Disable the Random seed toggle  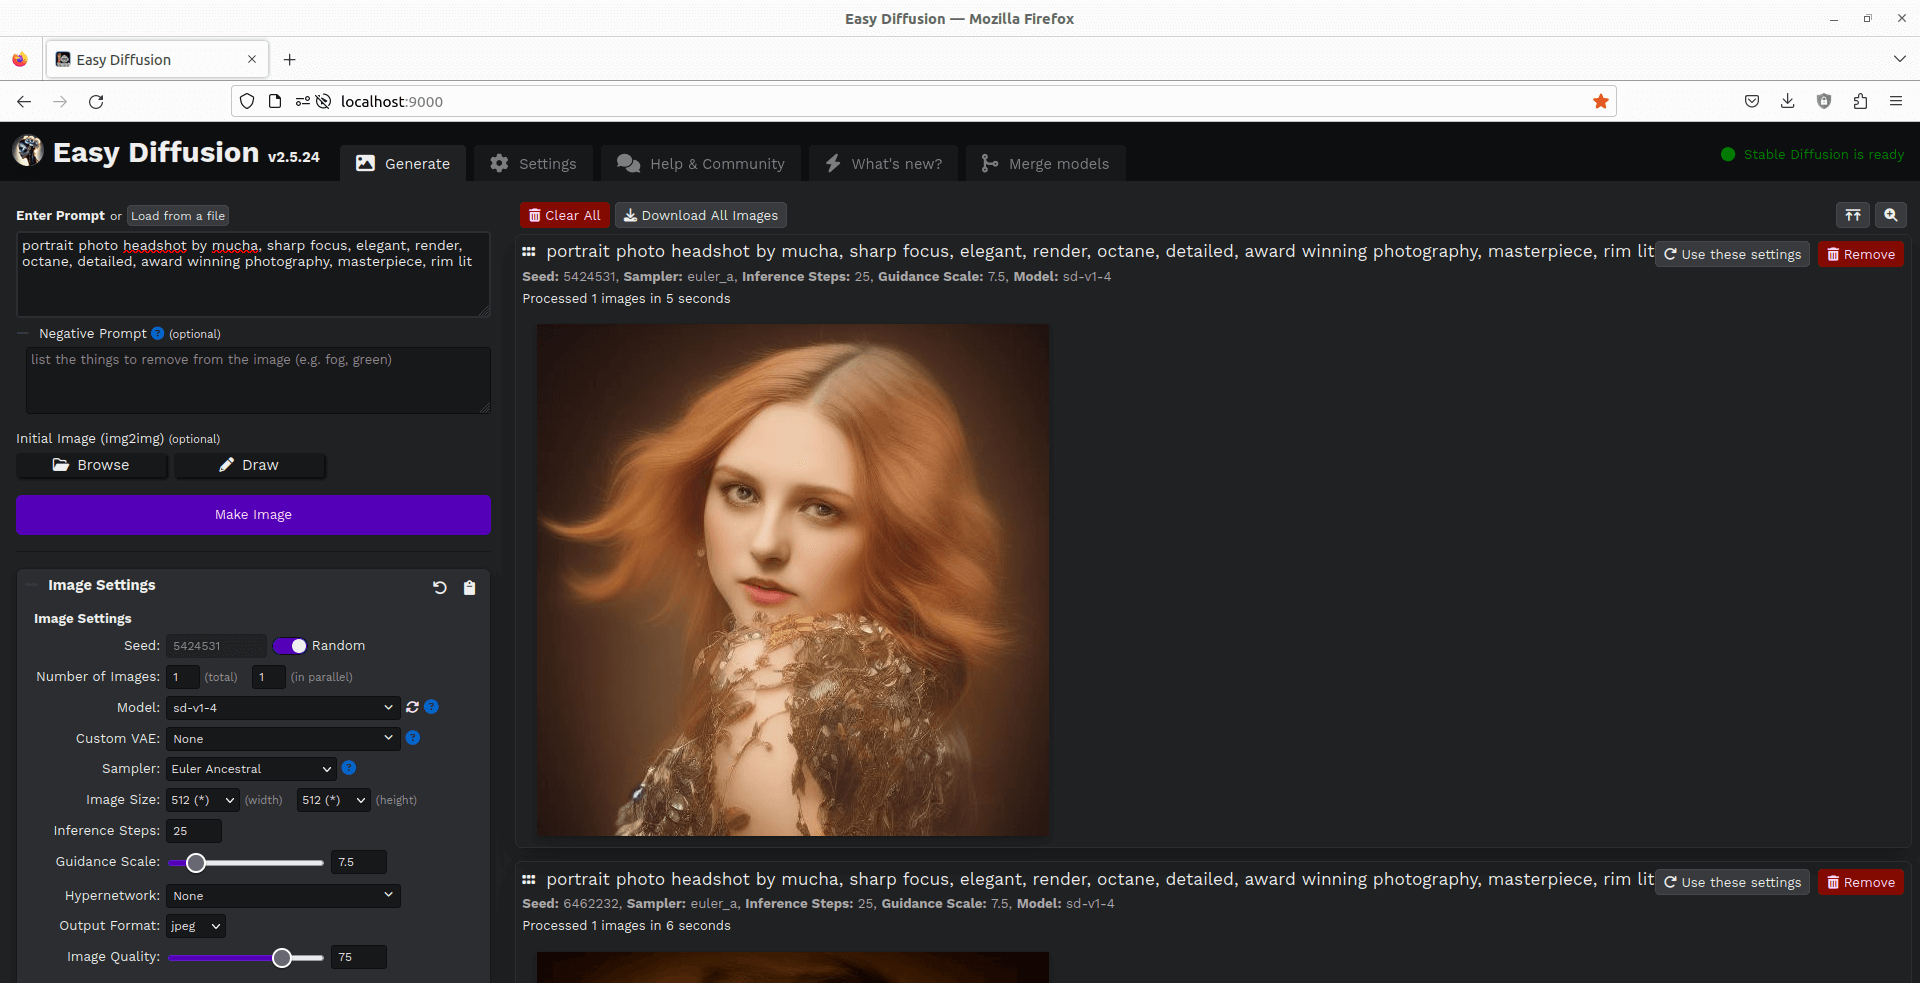[291, 645]
